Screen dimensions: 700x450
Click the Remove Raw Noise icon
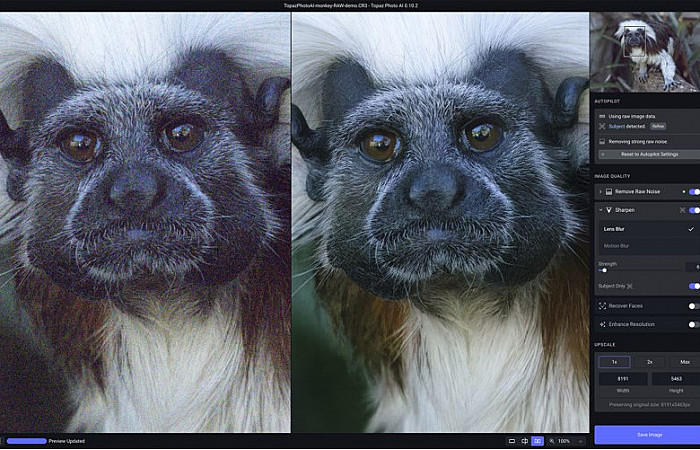click(x=608, y=191)
